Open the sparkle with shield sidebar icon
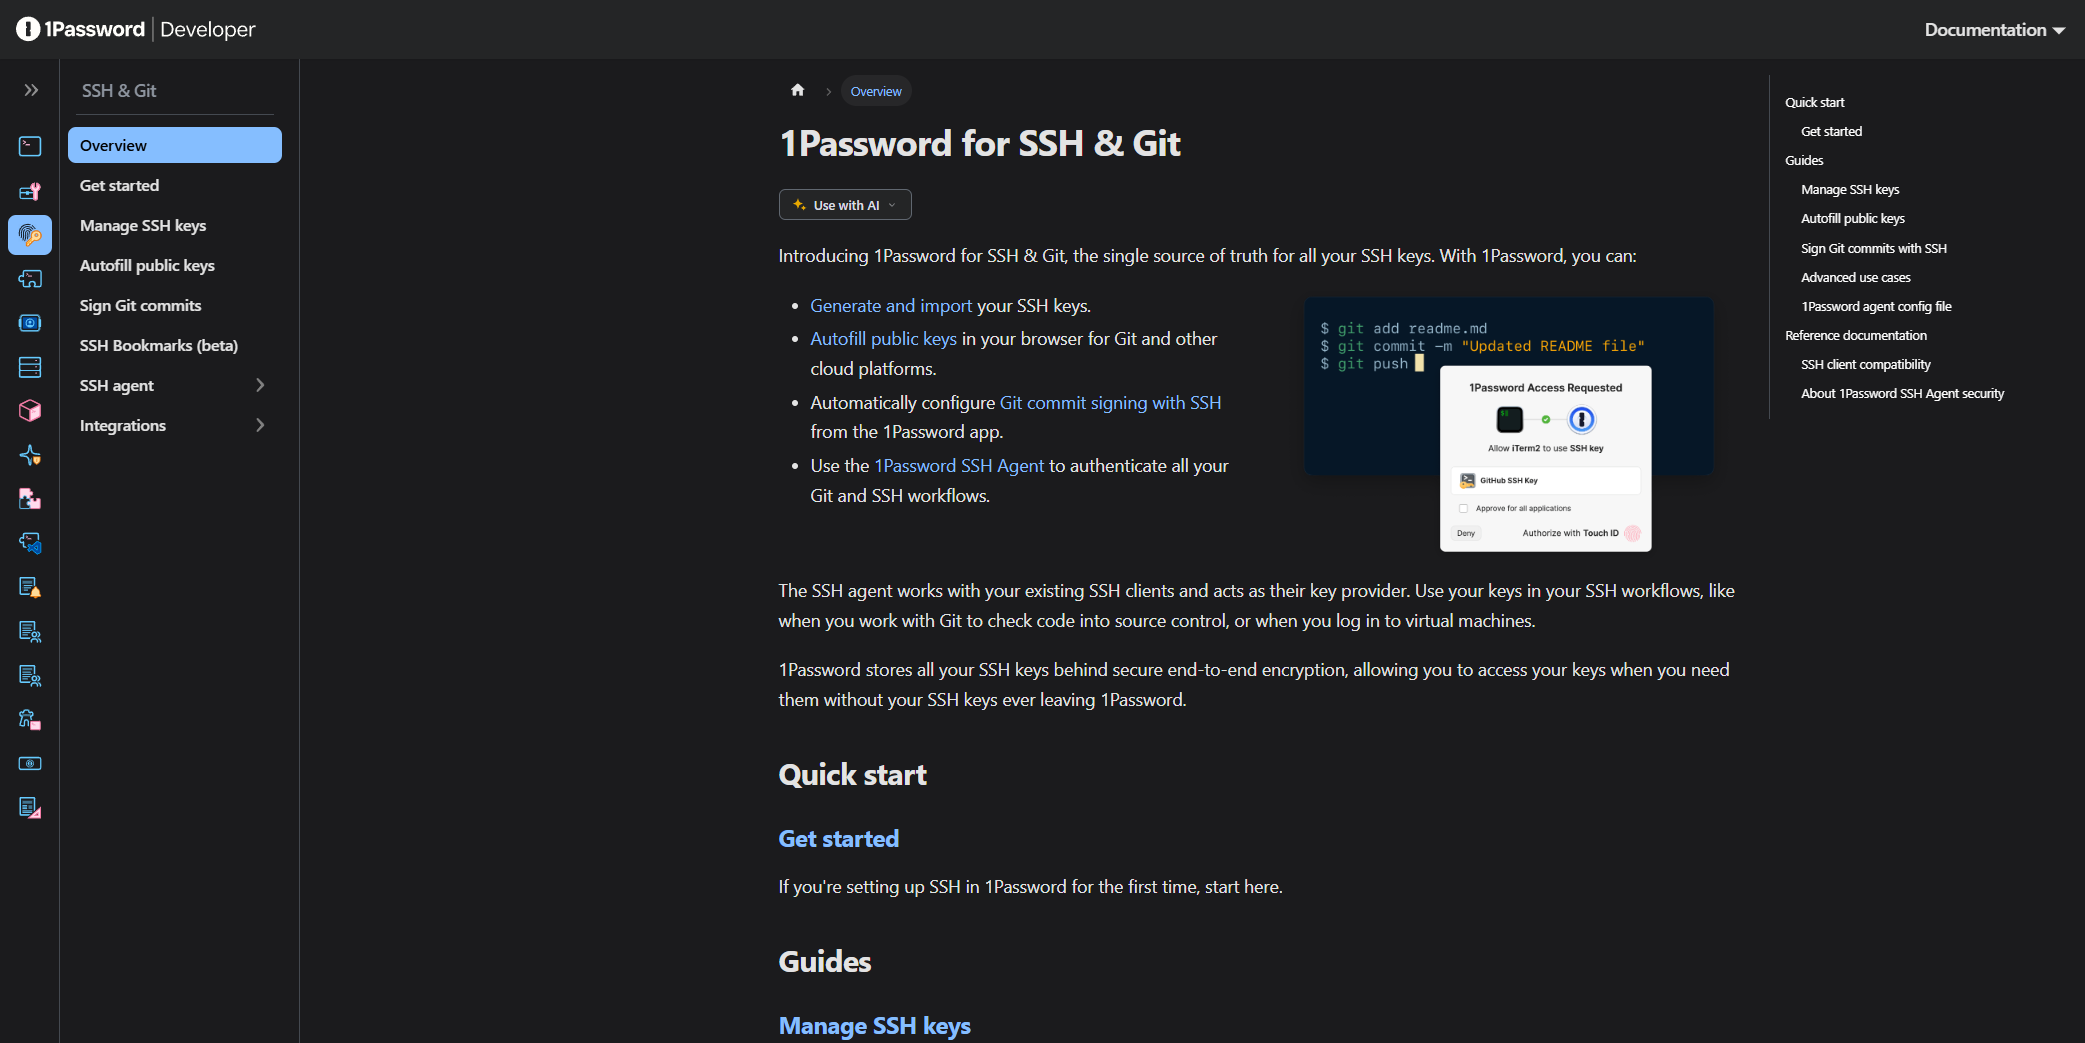 pos(30,455)
